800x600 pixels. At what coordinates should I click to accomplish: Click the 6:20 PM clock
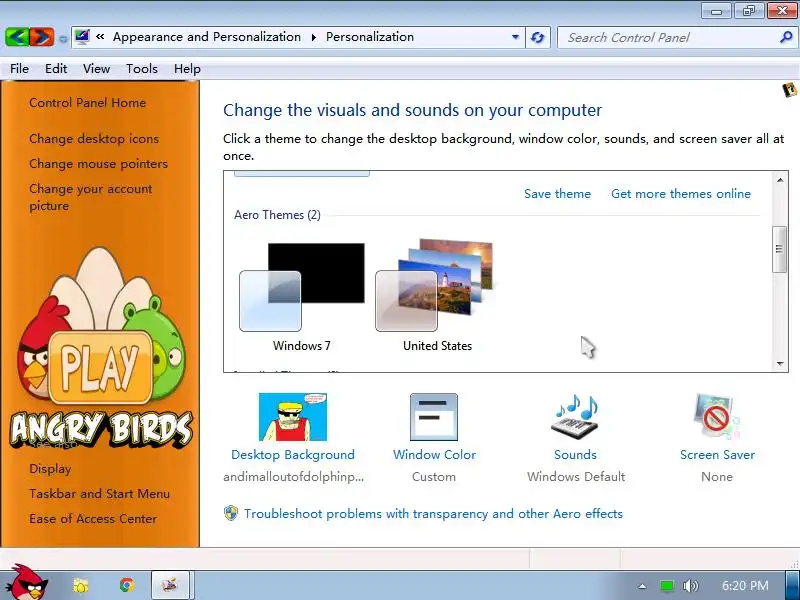click(x=745, y=585)
